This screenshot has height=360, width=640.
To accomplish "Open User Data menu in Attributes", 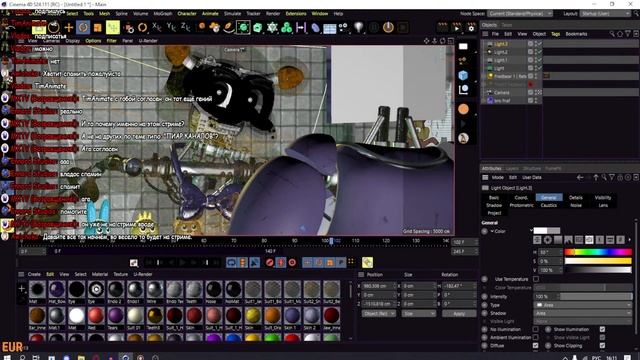I will [532, 178].
